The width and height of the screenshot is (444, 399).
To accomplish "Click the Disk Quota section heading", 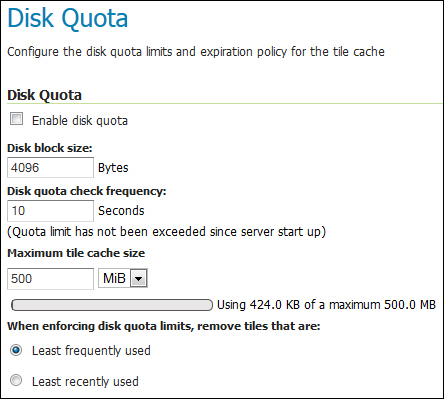I will pyautogui.click(x=44, y=95).
